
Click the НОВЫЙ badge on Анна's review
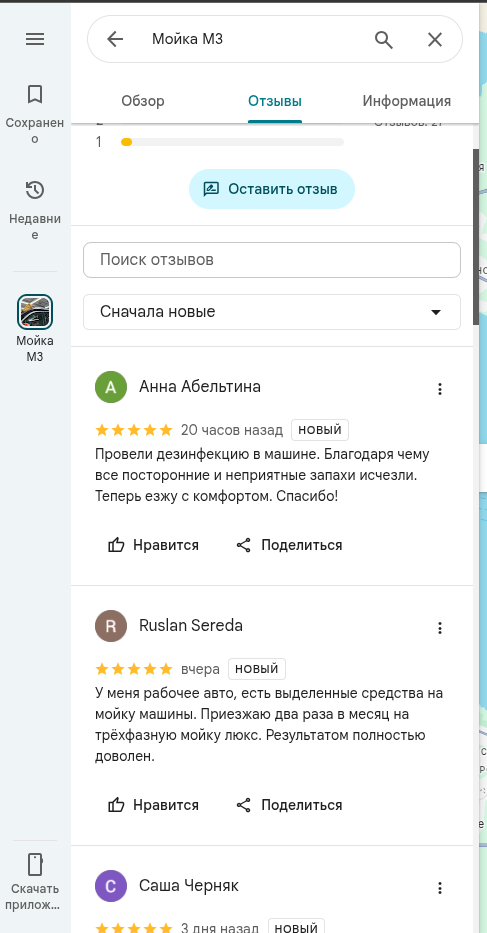pyautogui.click(x=320, y=430)
